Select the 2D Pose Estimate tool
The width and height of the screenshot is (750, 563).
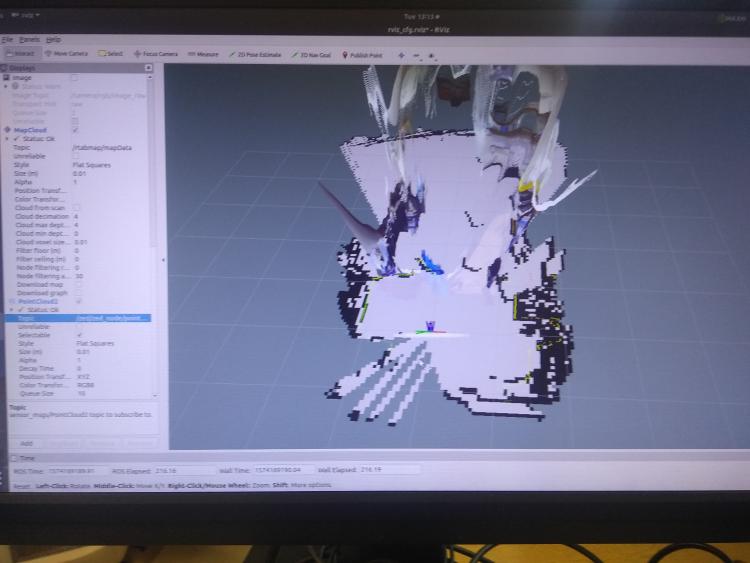tap(256, 54)
